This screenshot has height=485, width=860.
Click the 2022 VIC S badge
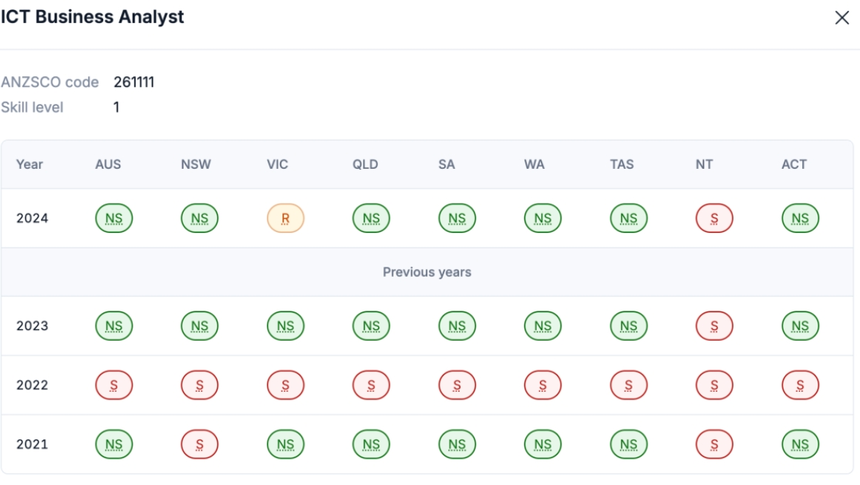click(x=286, y=385)
